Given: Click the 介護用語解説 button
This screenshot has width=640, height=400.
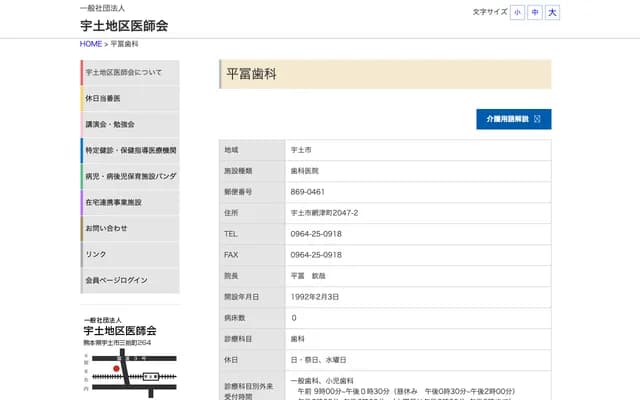Looking at the screenshot, I should pos(513,119).
